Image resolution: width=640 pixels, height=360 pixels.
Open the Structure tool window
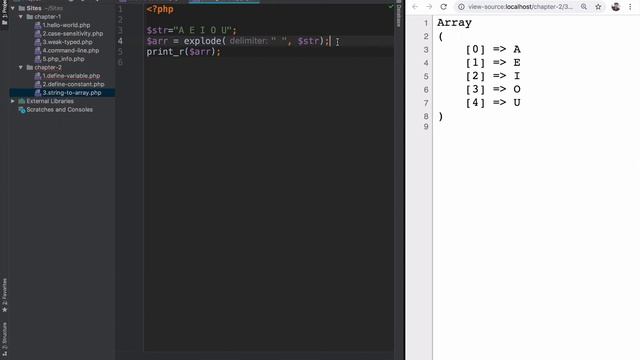(4, 339)
